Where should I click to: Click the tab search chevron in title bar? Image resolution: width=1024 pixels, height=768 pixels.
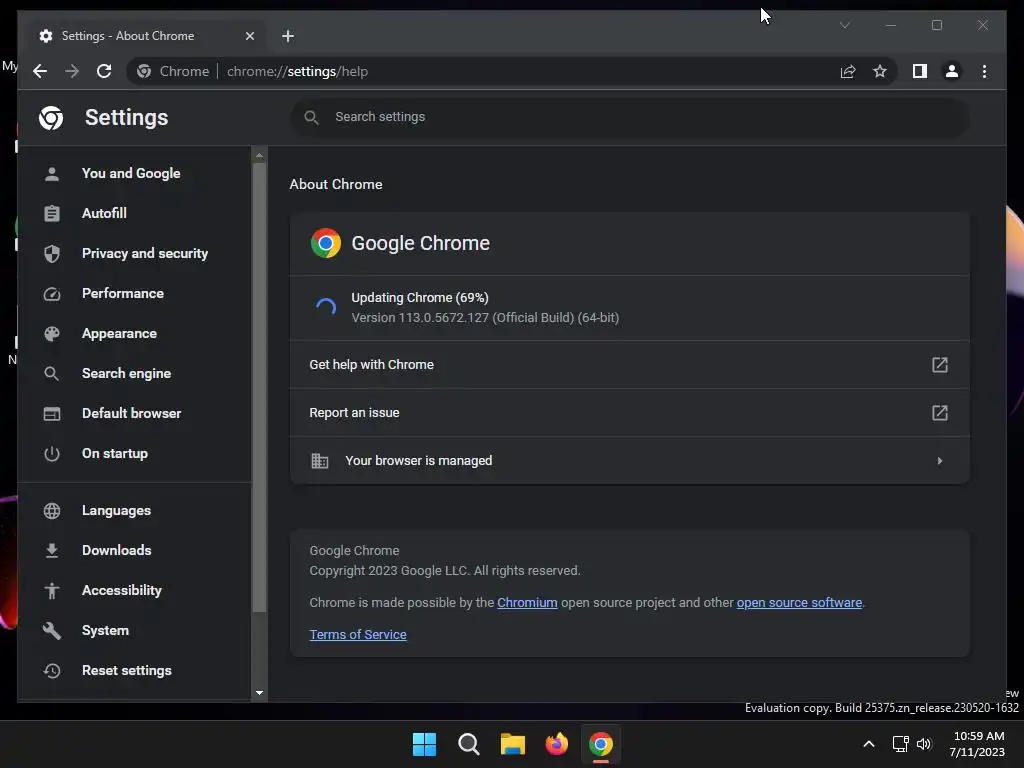click(844, 25)
